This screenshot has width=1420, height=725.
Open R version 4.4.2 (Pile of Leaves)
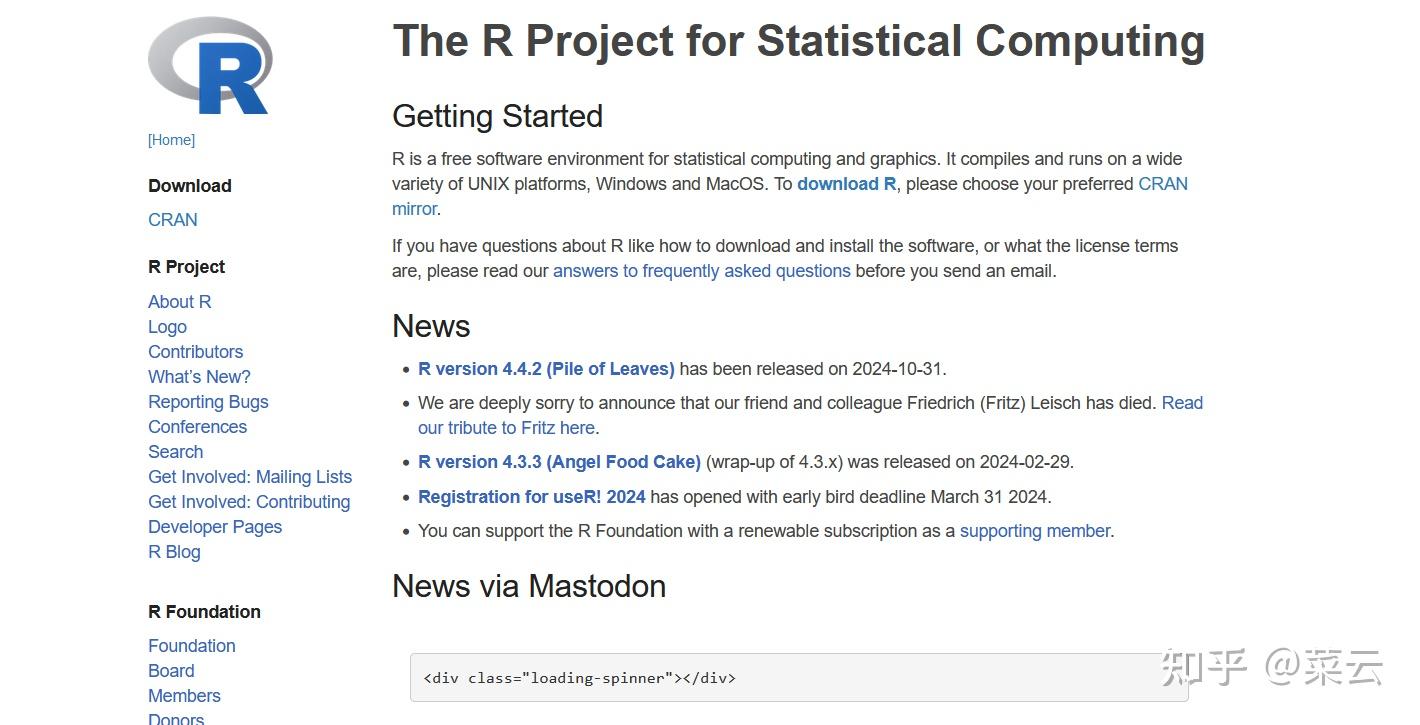point(546,369)
